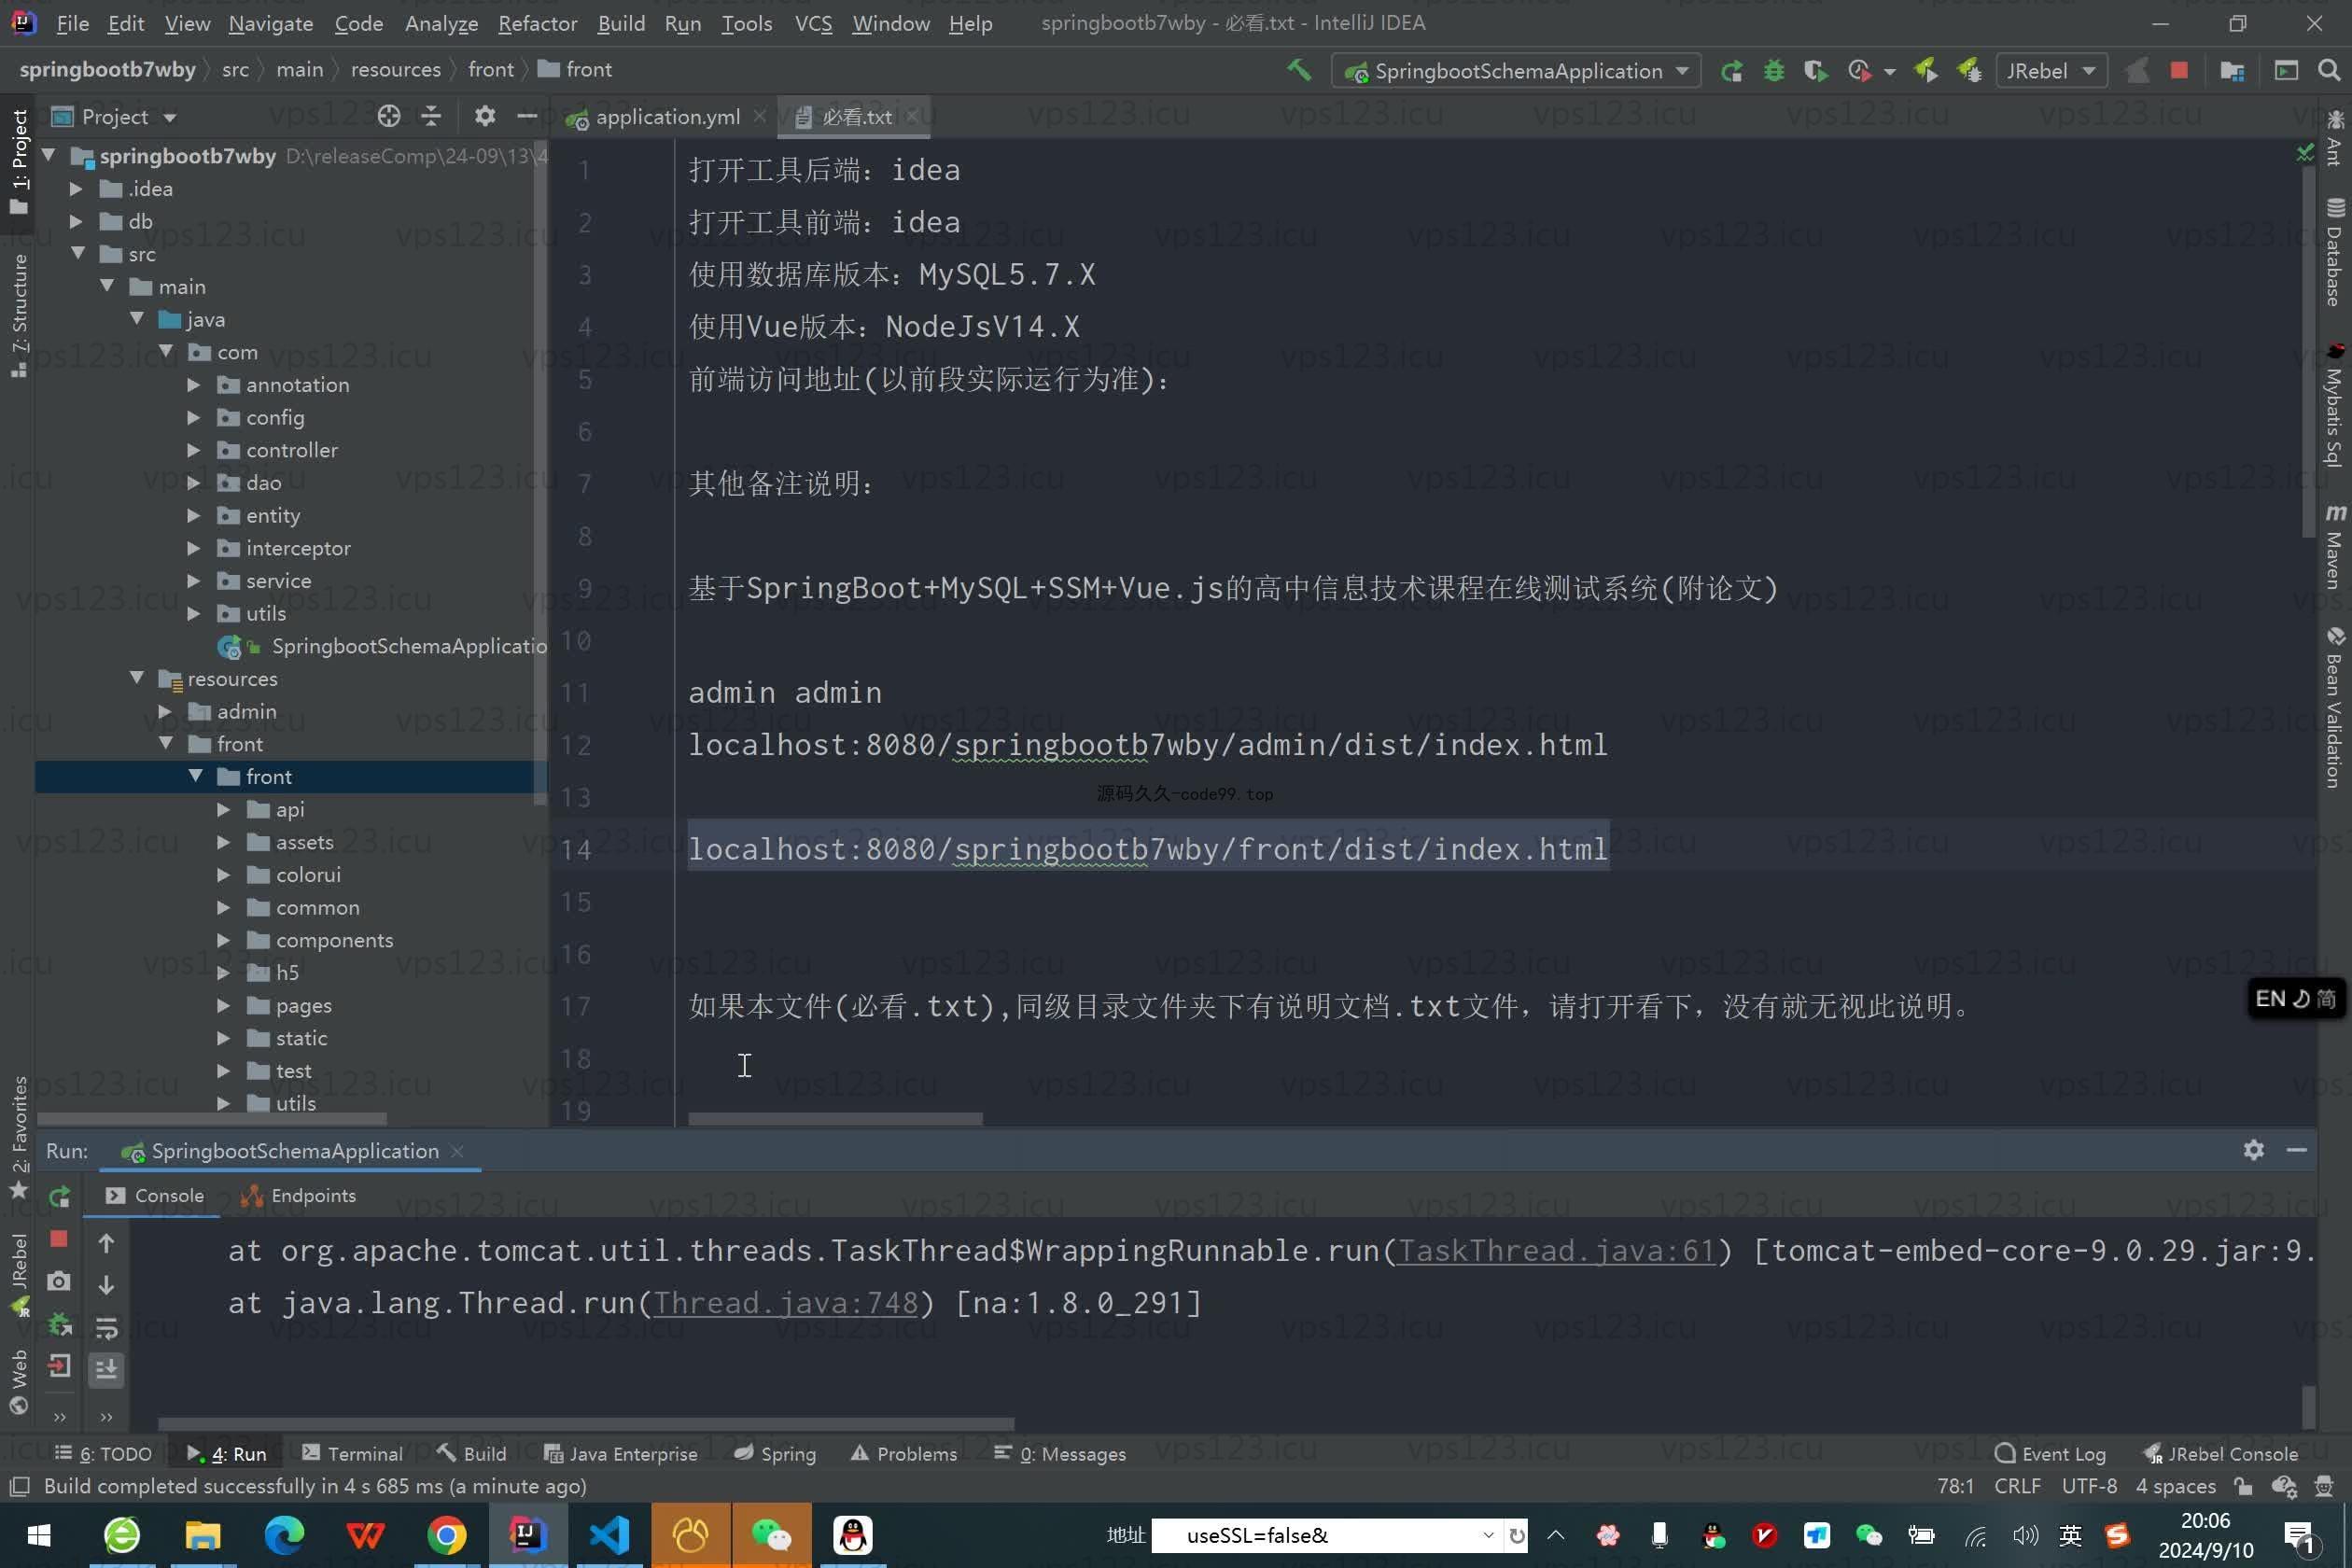Collapse the resources folder
Image resolution: width=2352 pixels, height=1568 pixels.
click(x=136, y=679)
